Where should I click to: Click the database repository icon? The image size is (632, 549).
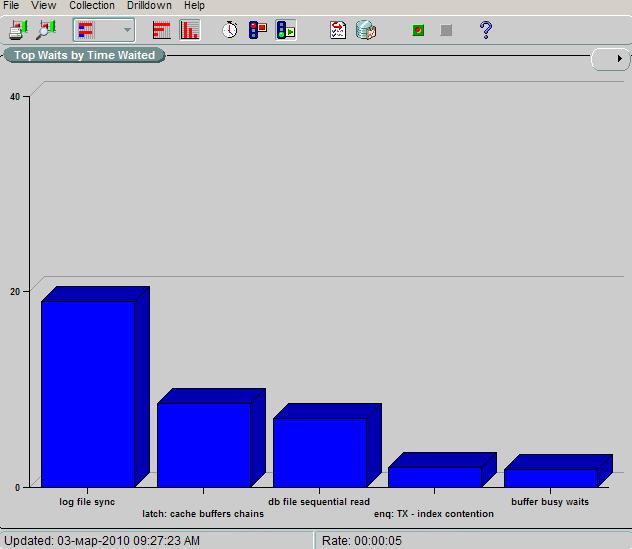click(x=366, y=30)
